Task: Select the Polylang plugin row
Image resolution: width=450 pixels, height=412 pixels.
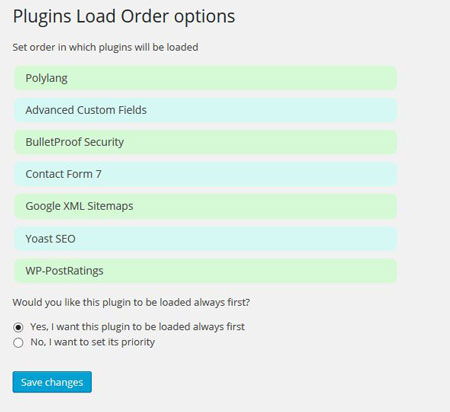Action: [205, 78]
